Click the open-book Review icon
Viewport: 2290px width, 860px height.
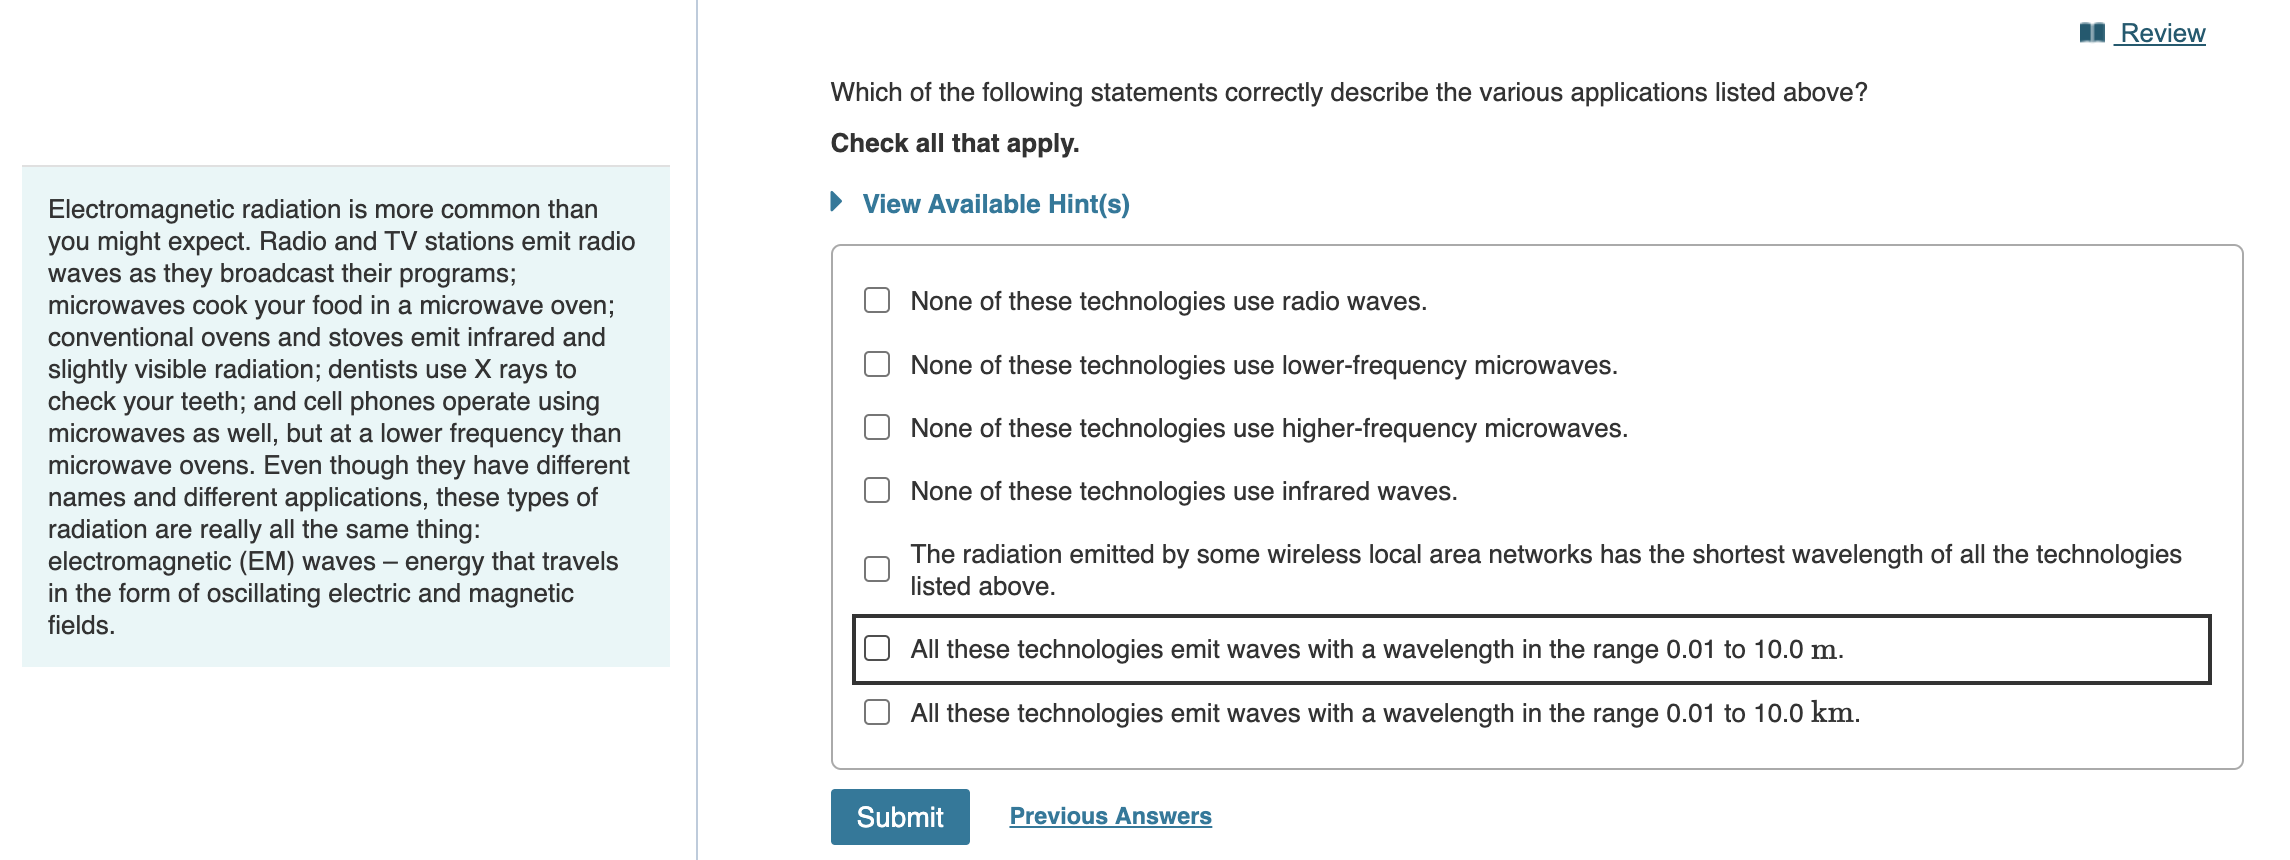pos(2095,32)
